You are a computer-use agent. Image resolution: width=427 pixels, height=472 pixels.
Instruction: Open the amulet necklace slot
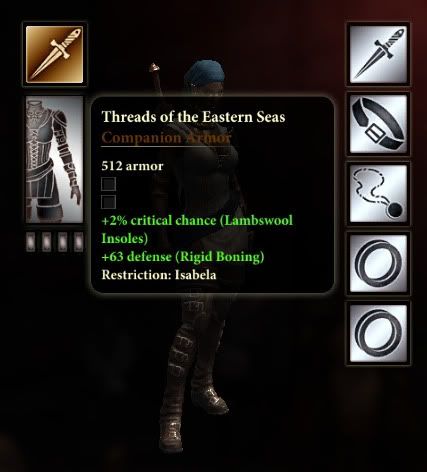379,194
